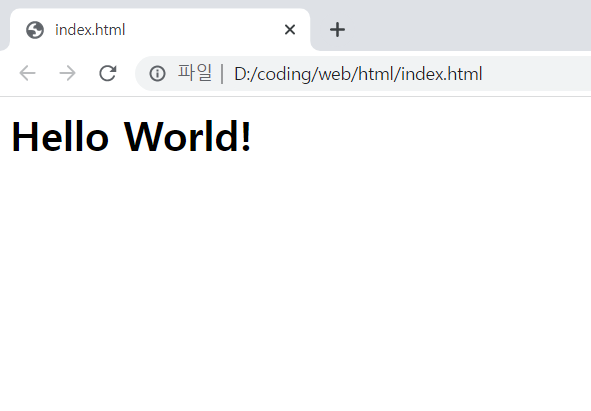Click the globe favicon on the index.html tab
The image size is (591, 411).
pyautogui.click(x=35, y=30)
